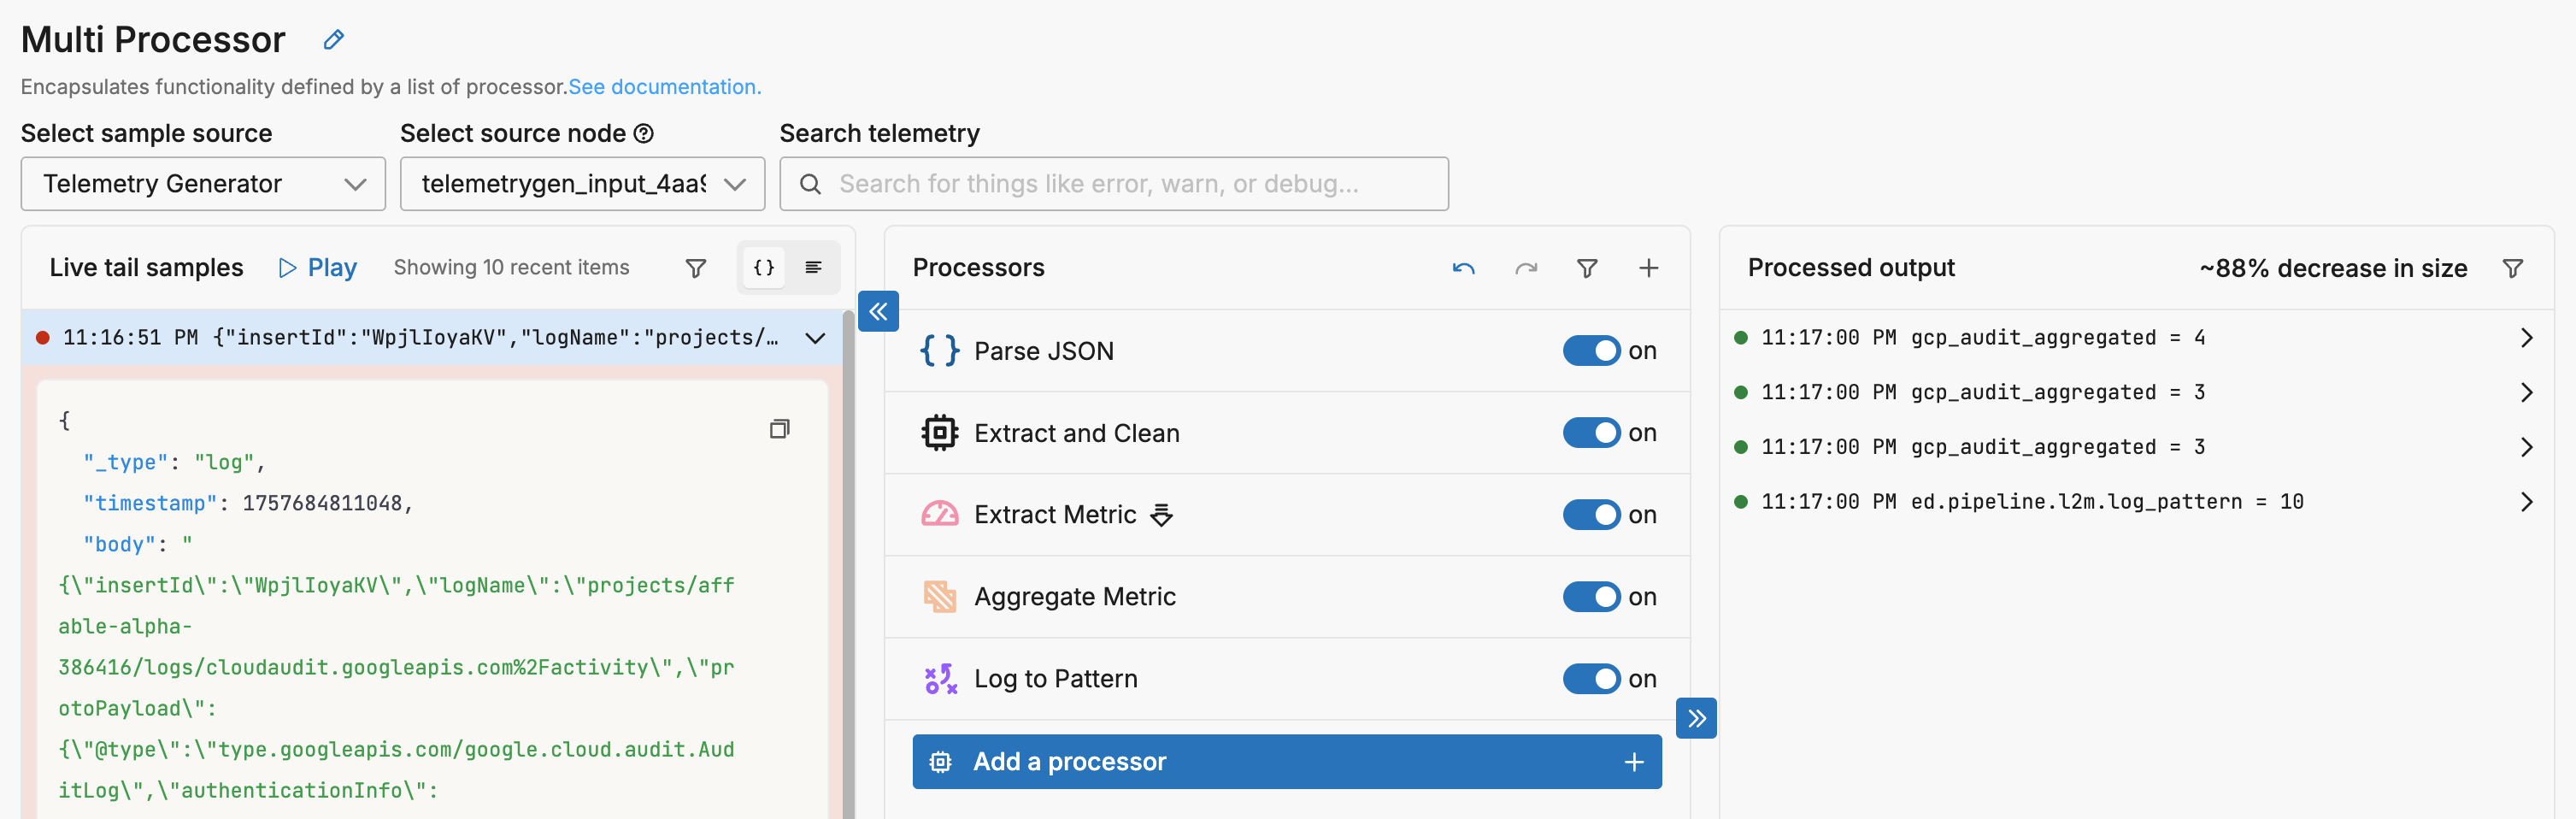Focus the Search telemetry input field
The image size is (2576, 819).
(1114, 184)
